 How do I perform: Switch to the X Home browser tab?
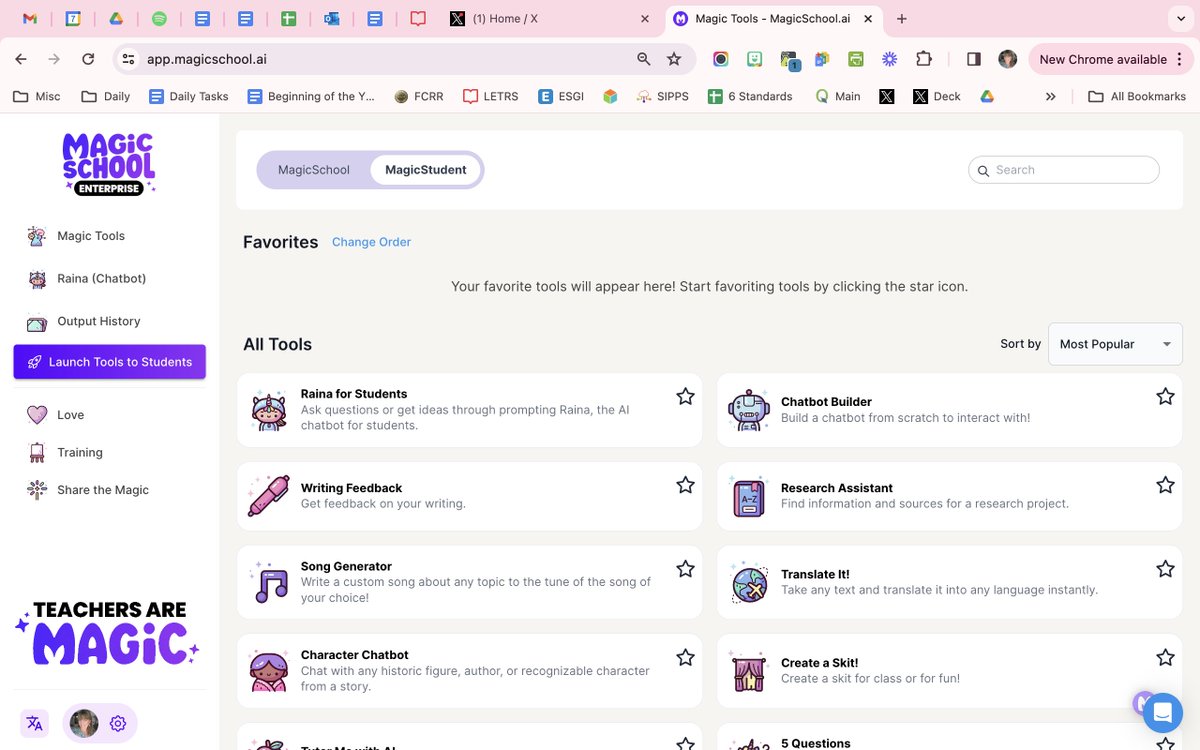tap(548, 19)
